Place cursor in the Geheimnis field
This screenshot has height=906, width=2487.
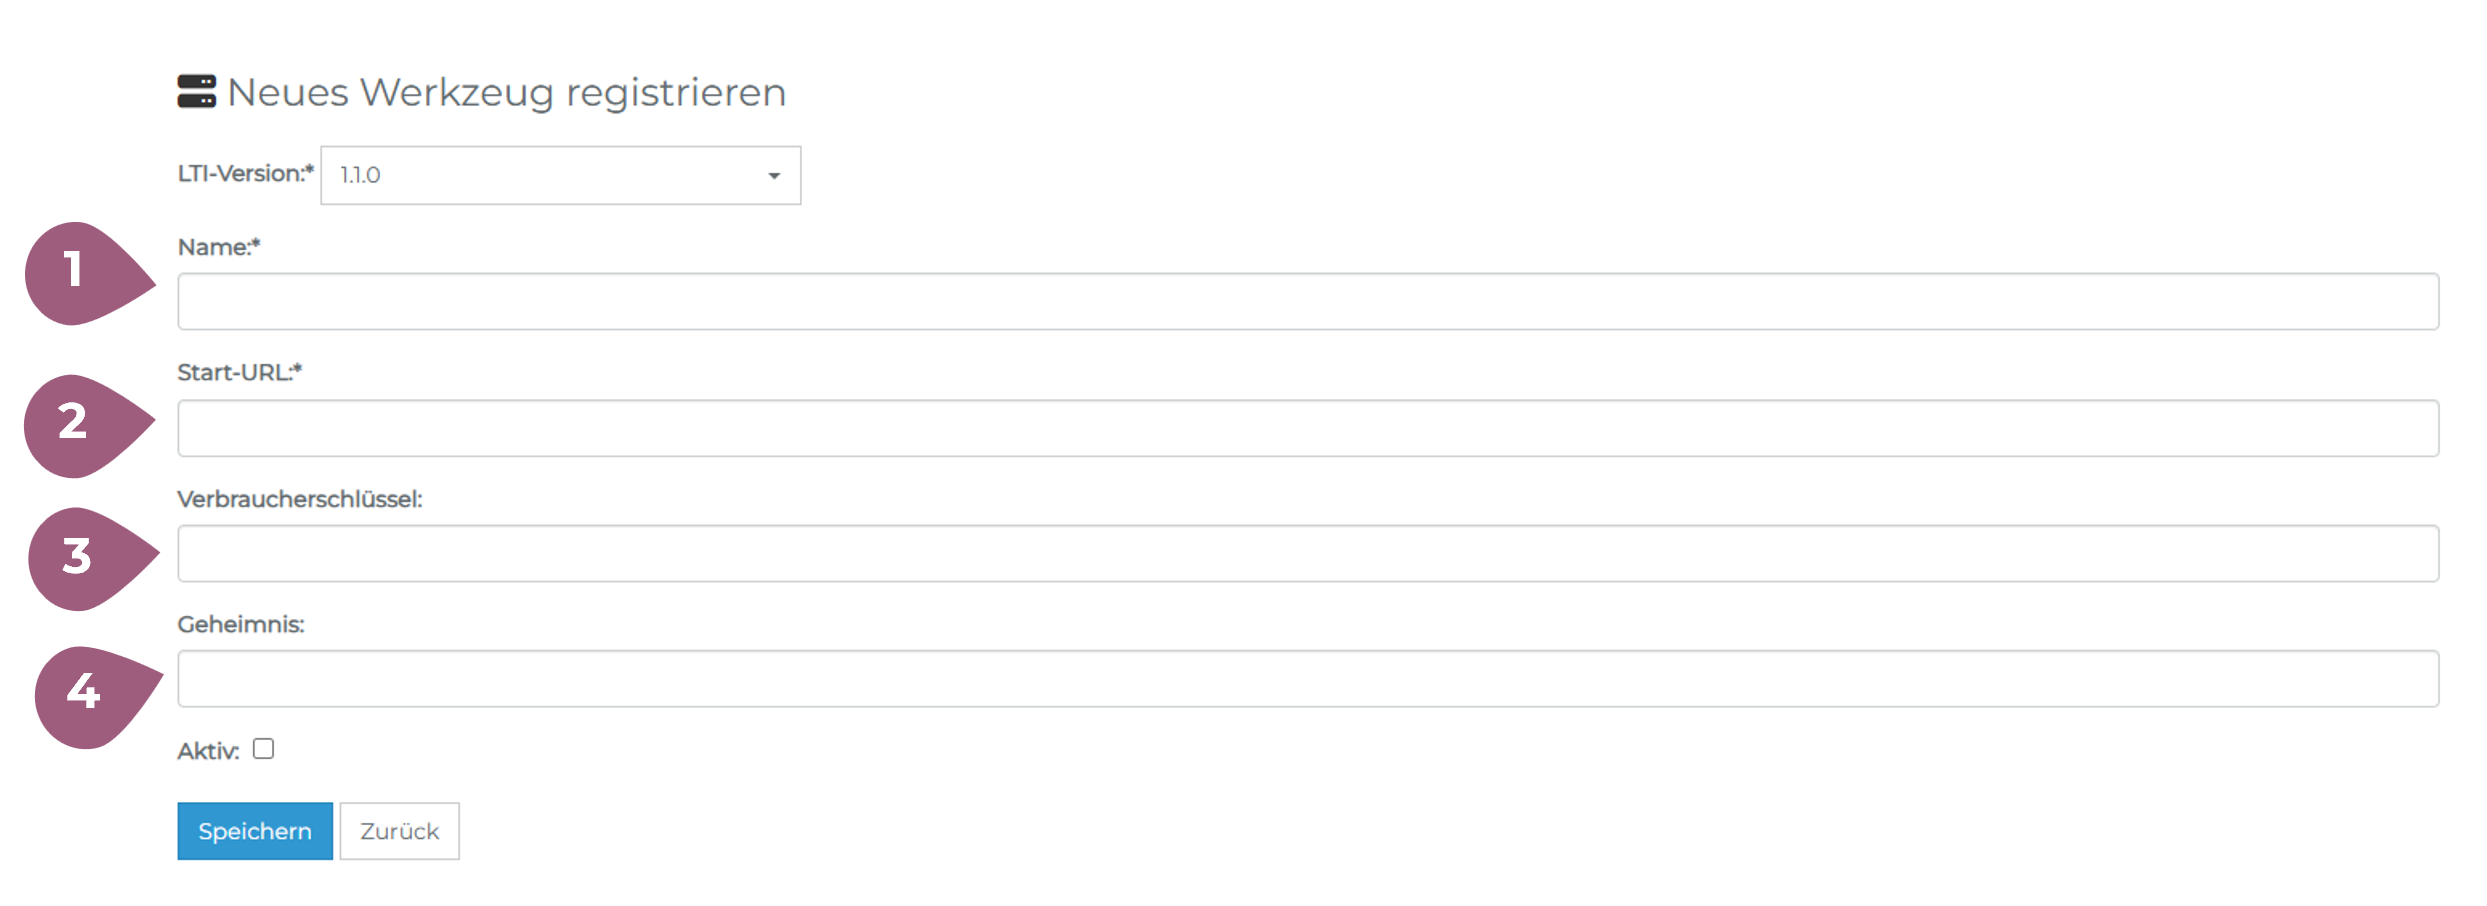pos(1307,679)
